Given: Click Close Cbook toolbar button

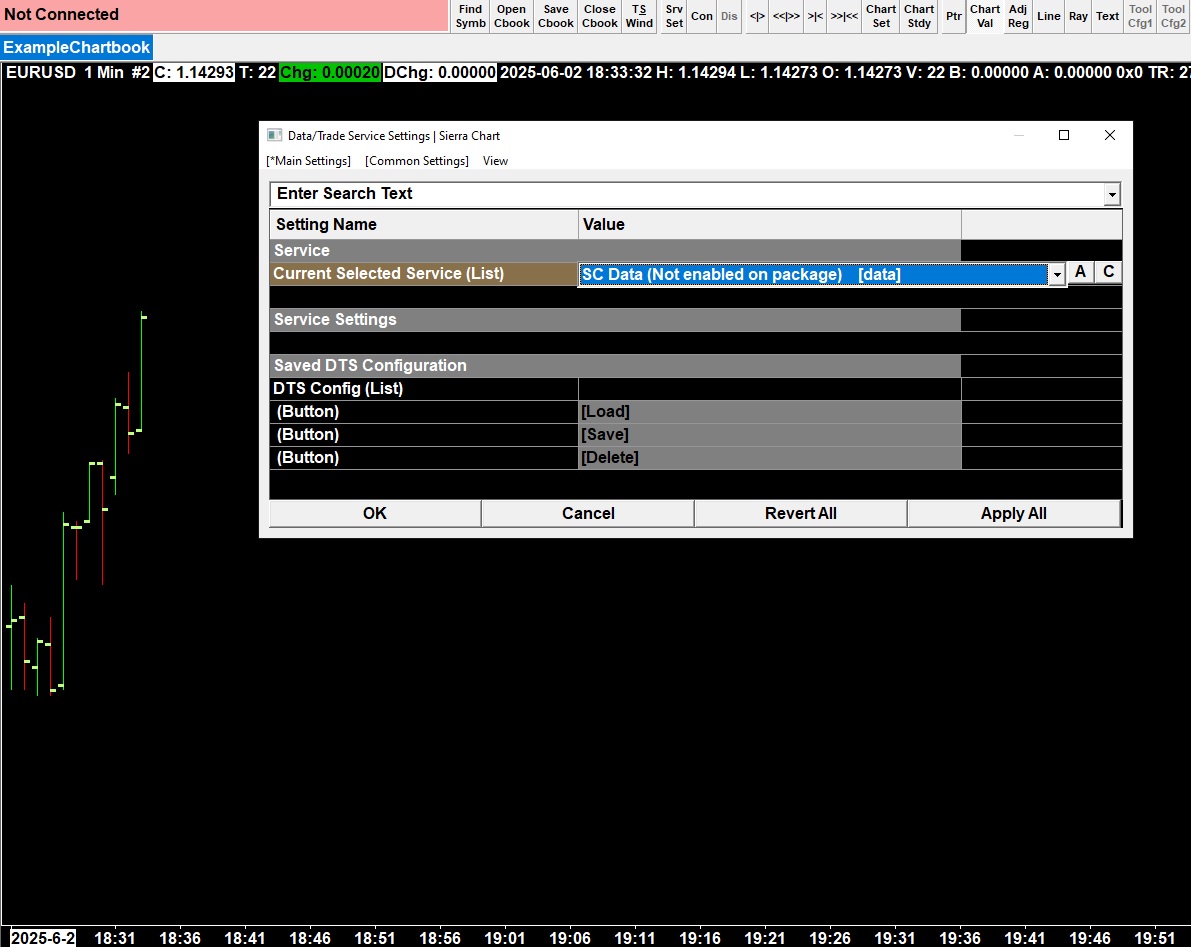Looking at the screenshot, I should pyautogui.click(x=599, y=16).
